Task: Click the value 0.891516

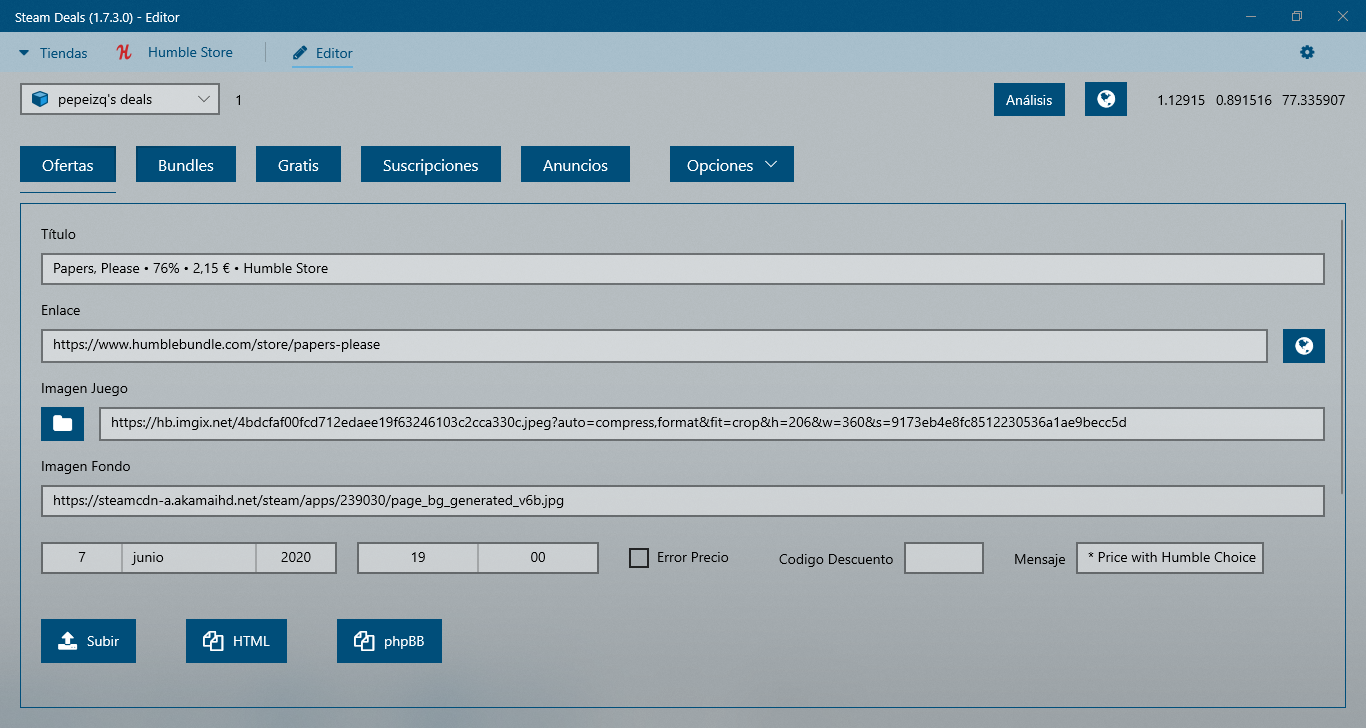Action: pos(1244,100)
